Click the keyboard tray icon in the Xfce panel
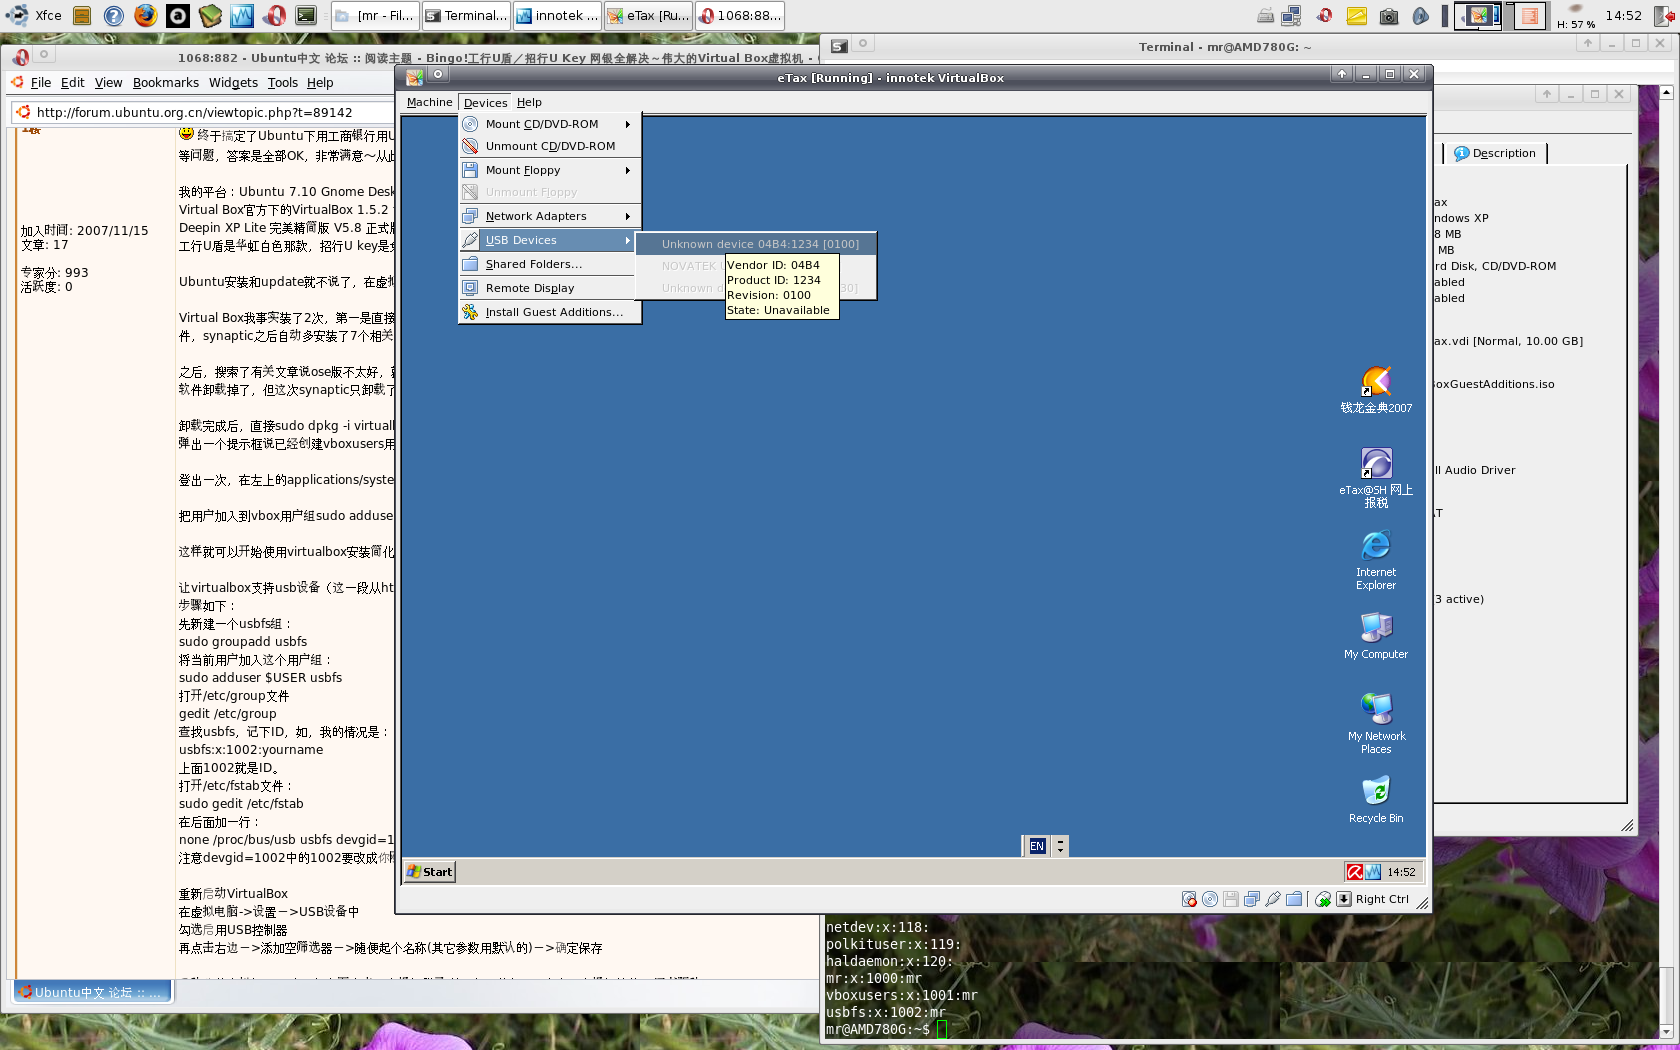Viewport: 1680px width, 1050px height. point(1265,15)
